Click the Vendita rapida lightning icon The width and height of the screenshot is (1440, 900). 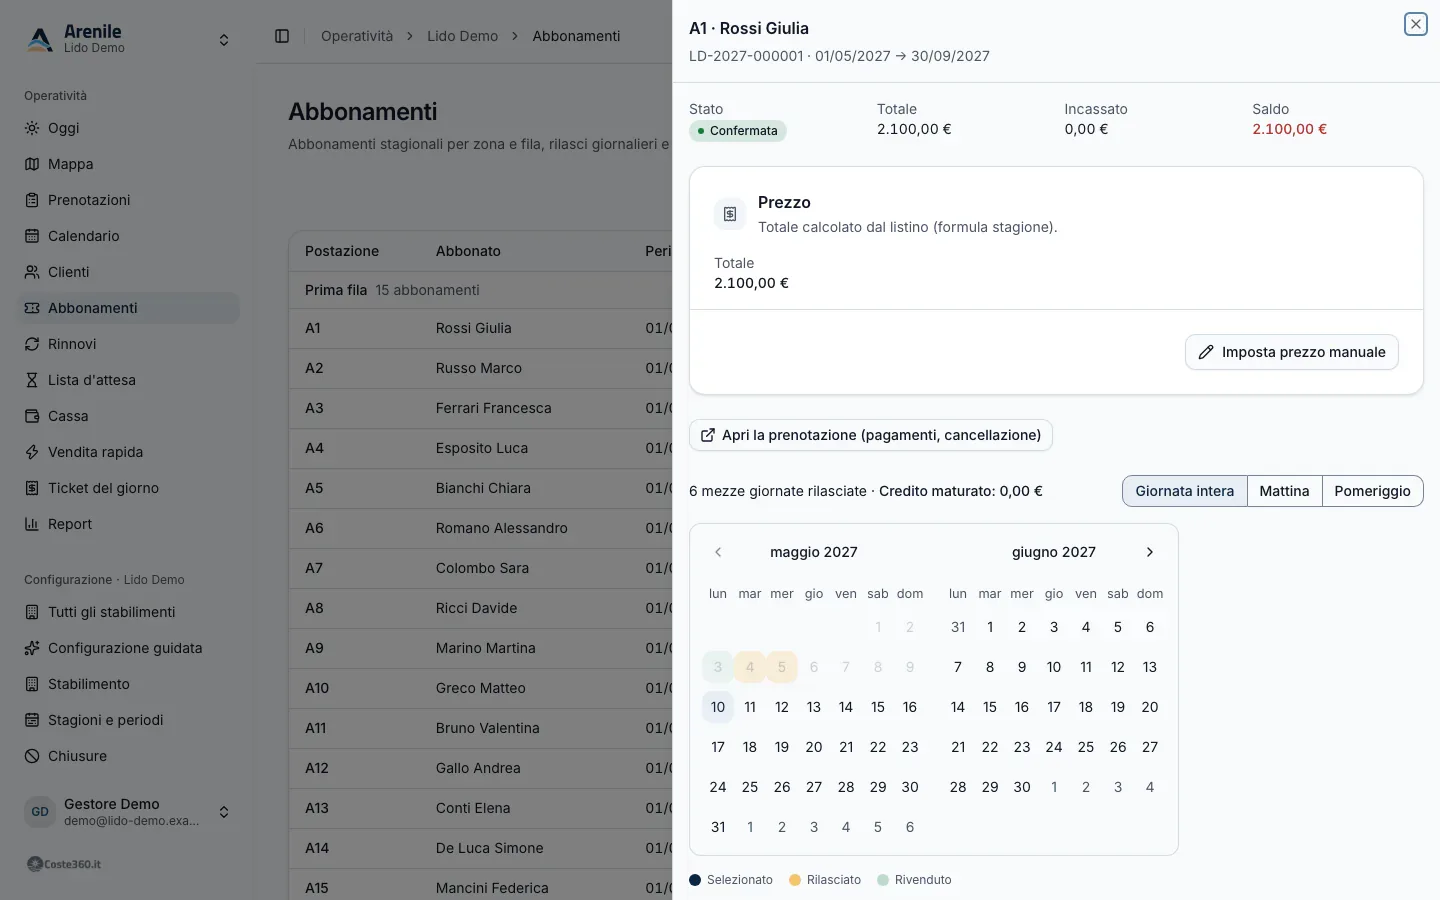click(32, 452)
